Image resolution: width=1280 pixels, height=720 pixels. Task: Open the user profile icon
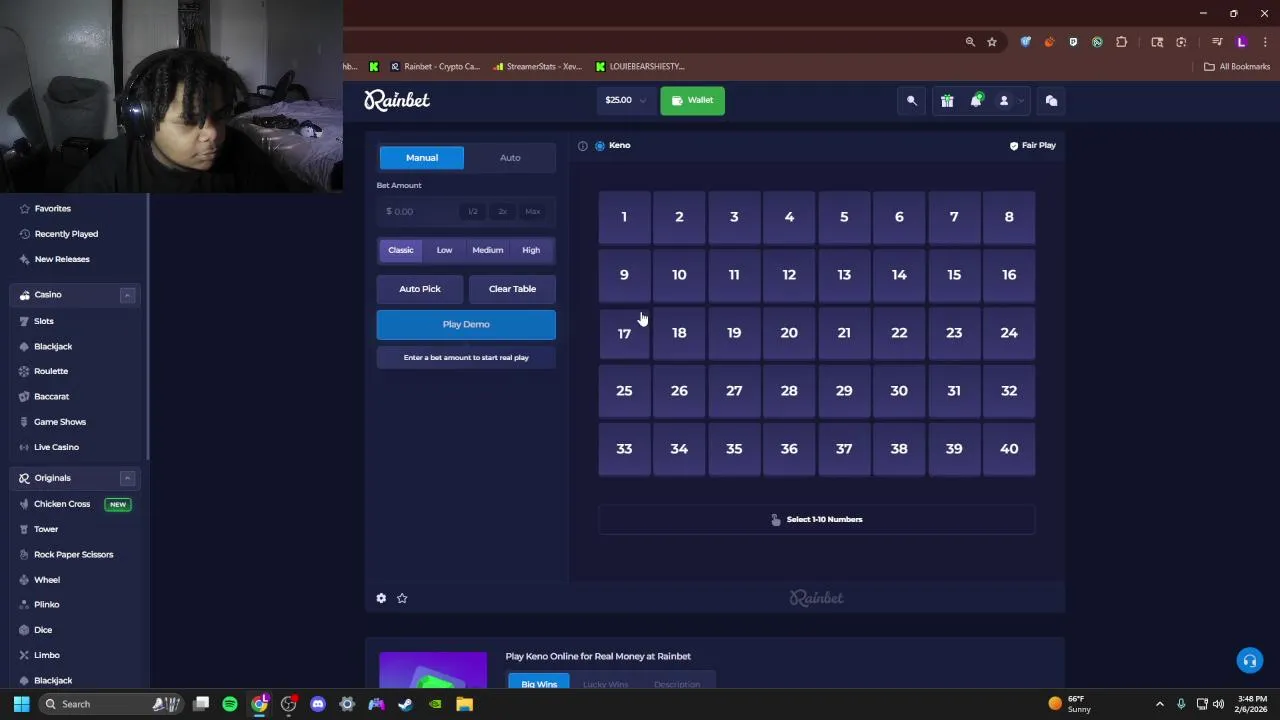coord(1004,100)
